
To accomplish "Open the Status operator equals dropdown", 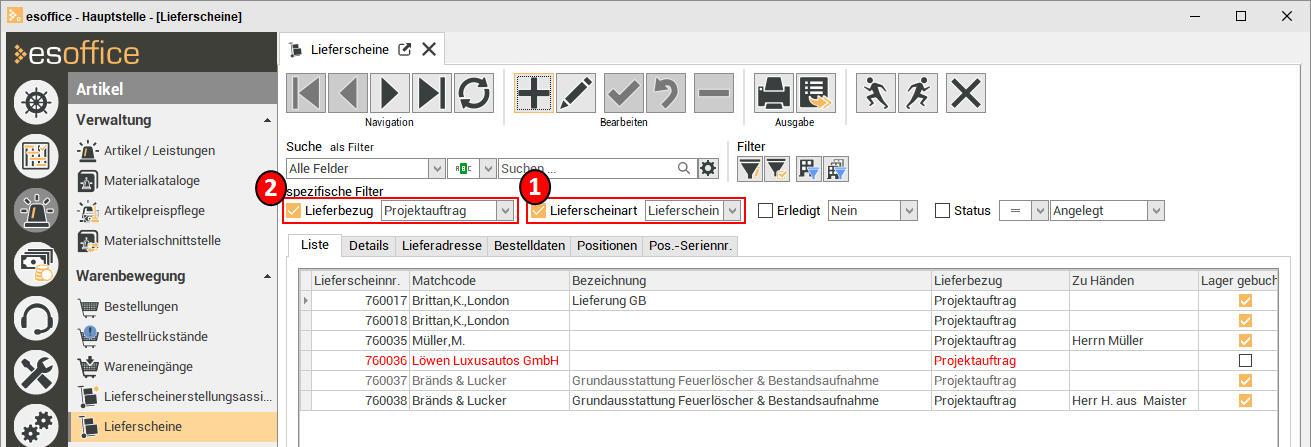I will tap(1040, 211).
